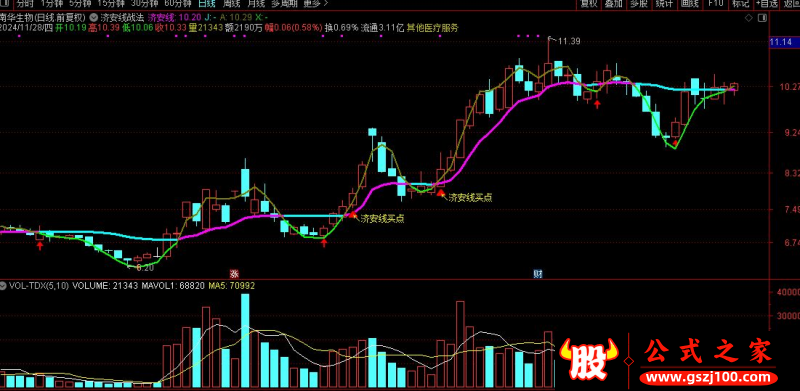Viewport: 800px width, 391px height.
Task: Click the 6.20 low price marker
Action: [x=145, y=267]
